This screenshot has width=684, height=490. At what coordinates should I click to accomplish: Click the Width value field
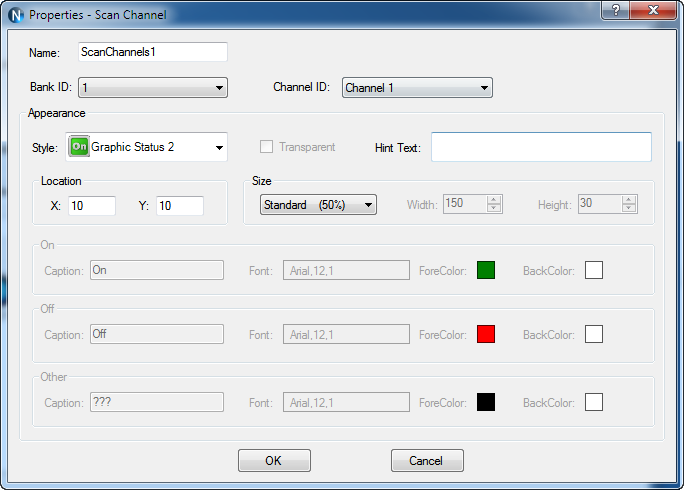click(465, 204)
